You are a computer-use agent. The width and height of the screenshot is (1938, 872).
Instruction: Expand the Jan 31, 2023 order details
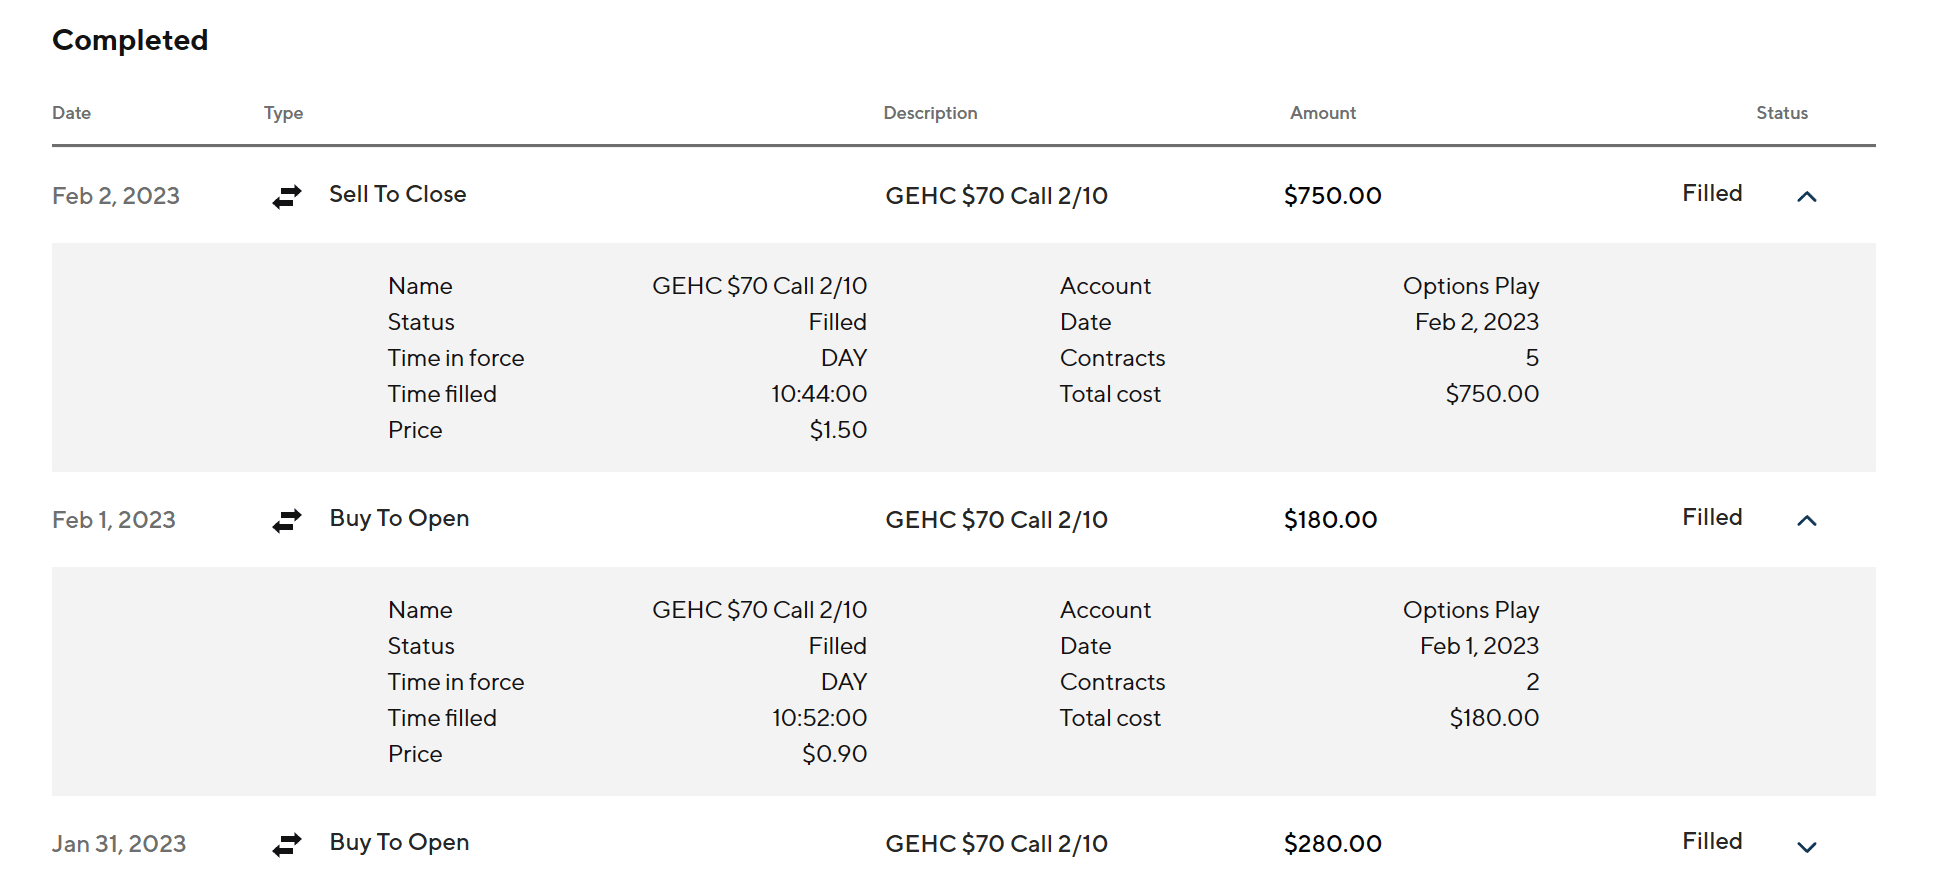click(1806, 847)
